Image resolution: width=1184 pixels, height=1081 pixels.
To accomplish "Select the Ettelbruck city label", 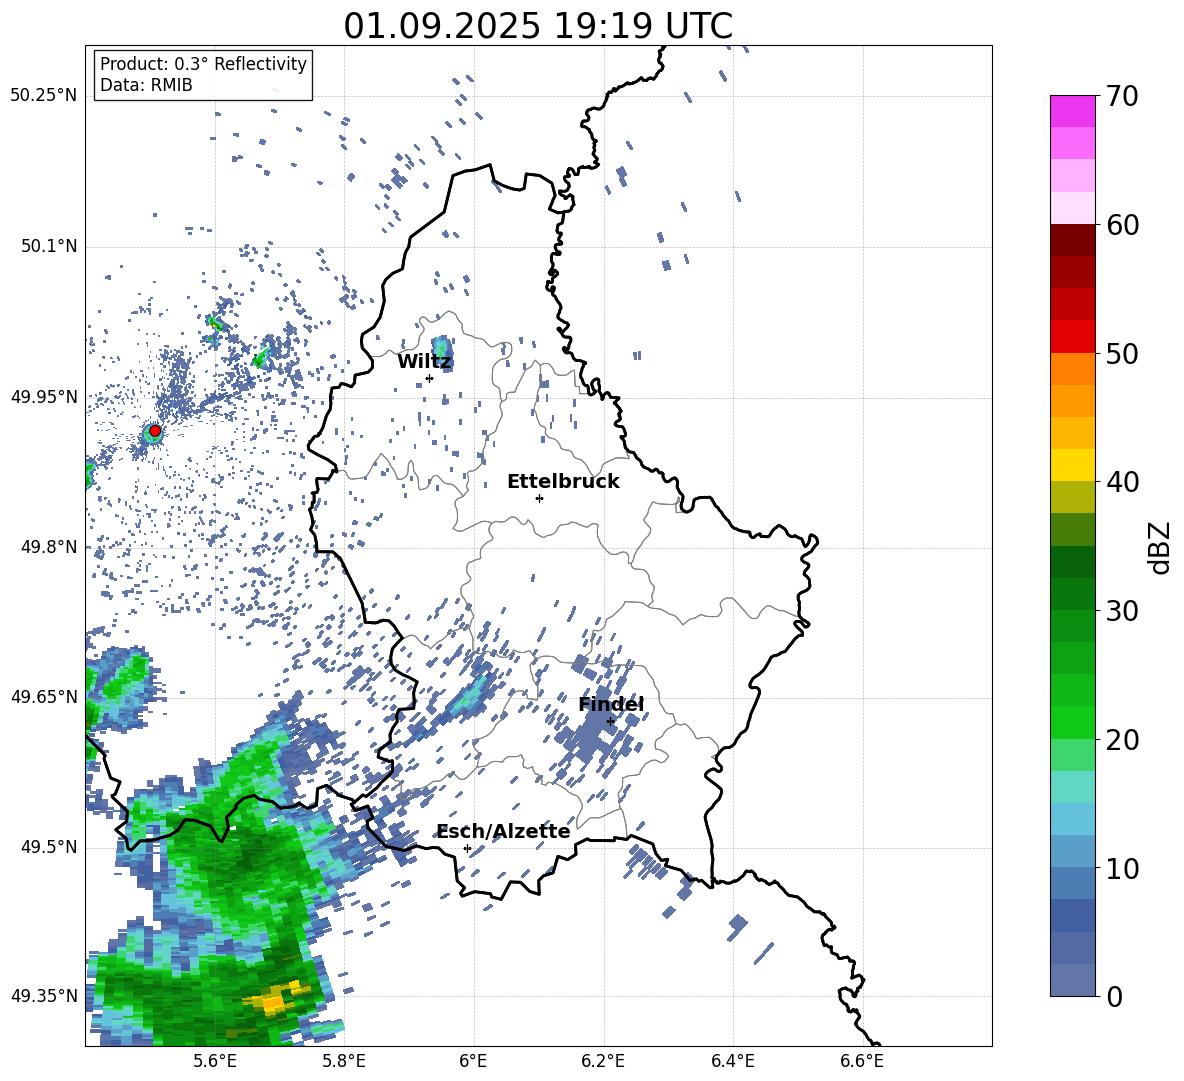I will click(x=563, y=482).
